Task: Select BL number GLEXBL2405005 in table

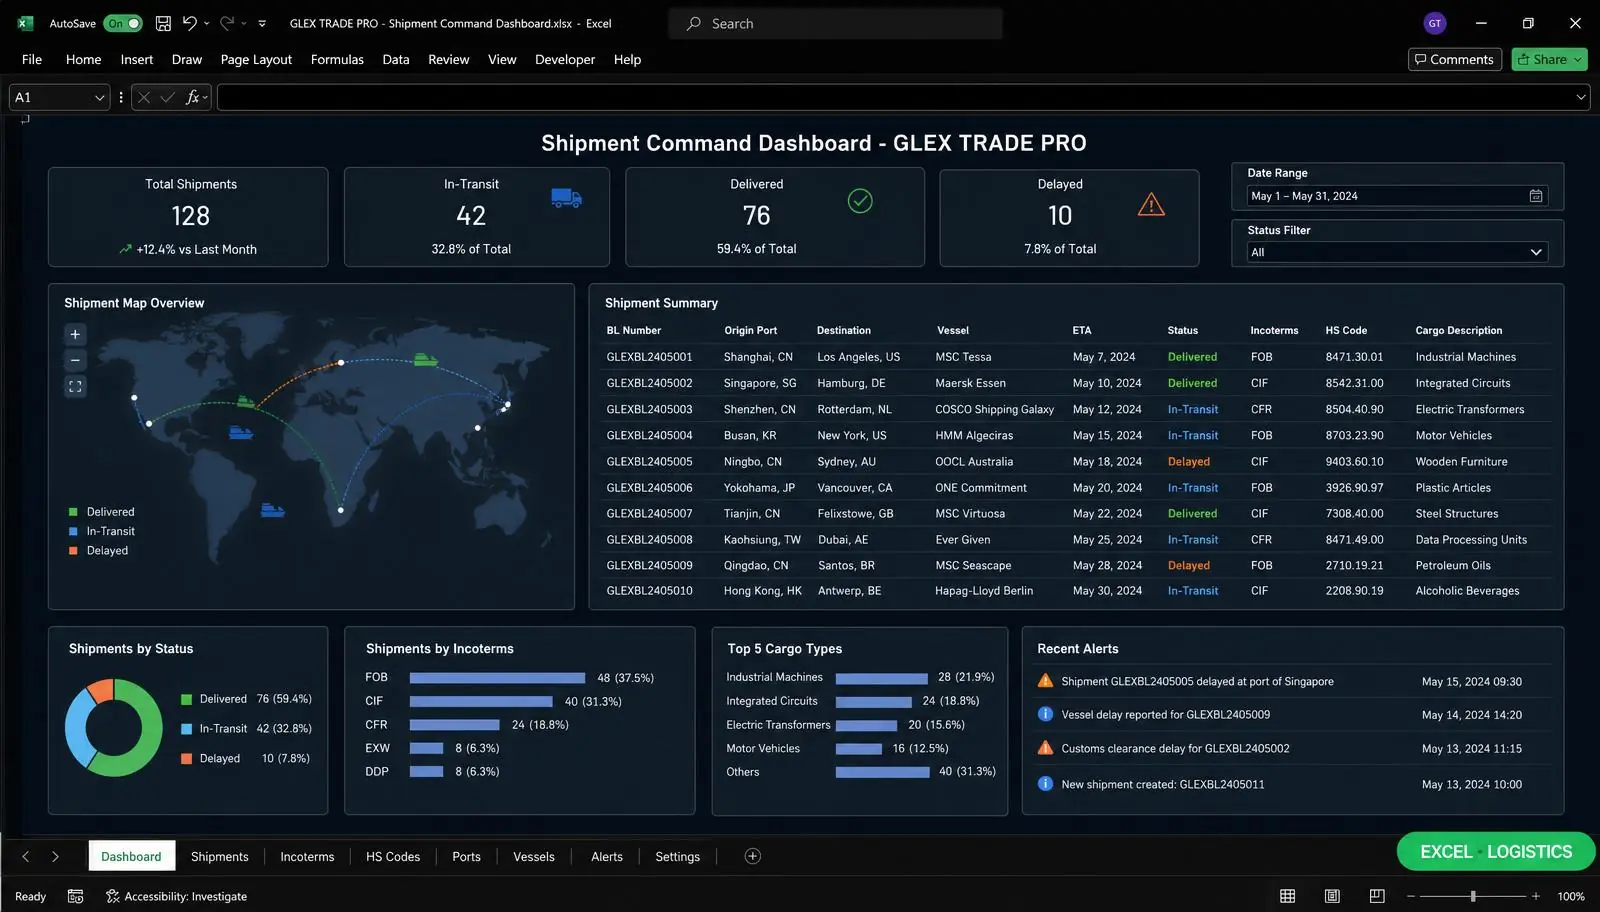Action: (649, 461)
